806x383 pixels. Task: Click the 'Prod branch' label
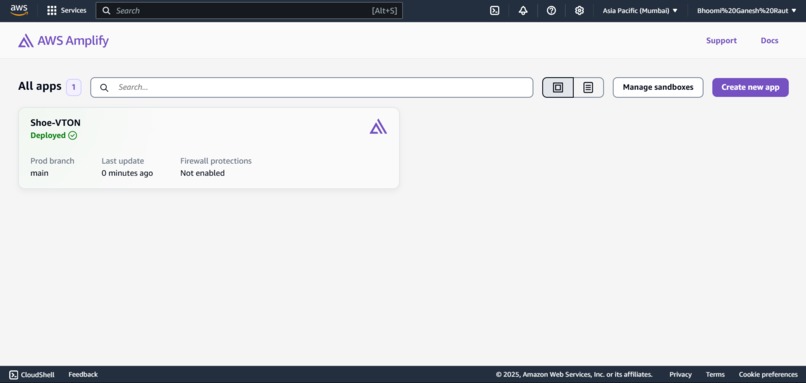(52, 161)
